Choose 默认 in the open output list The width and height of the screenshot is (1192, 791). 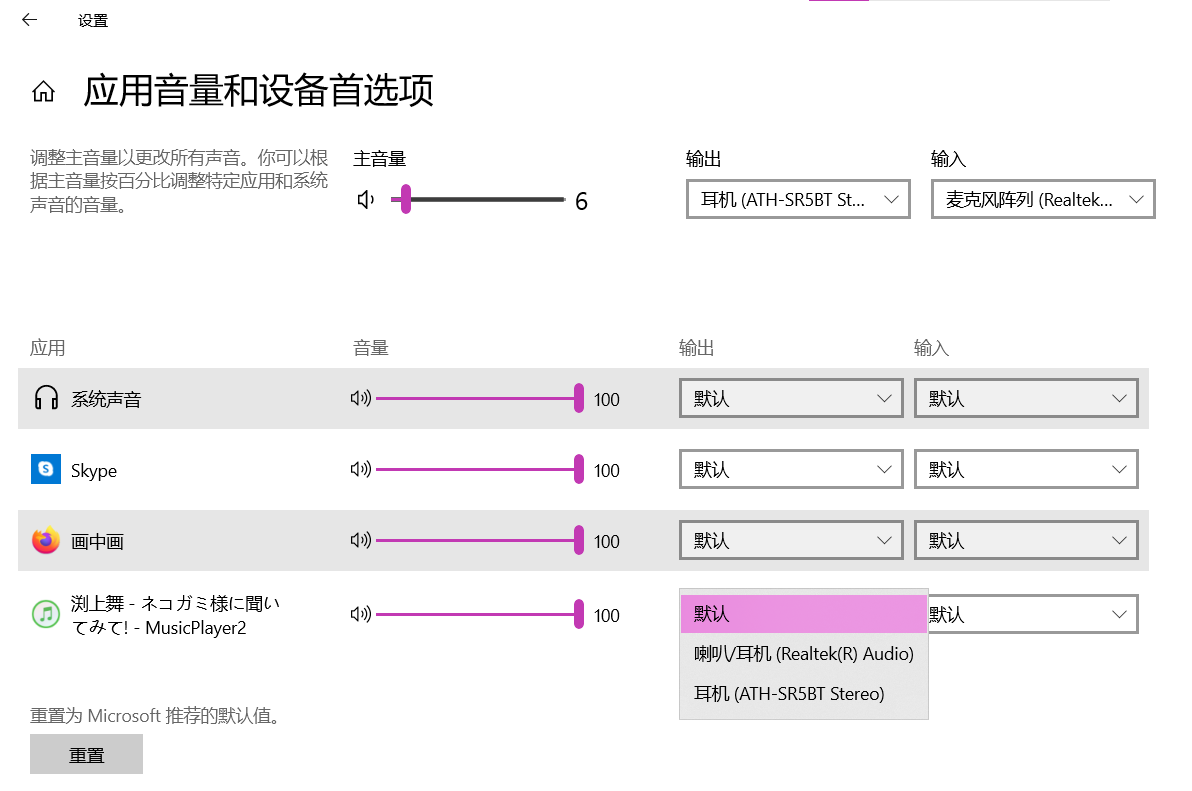pyautogui.click(x=803, y=613)
